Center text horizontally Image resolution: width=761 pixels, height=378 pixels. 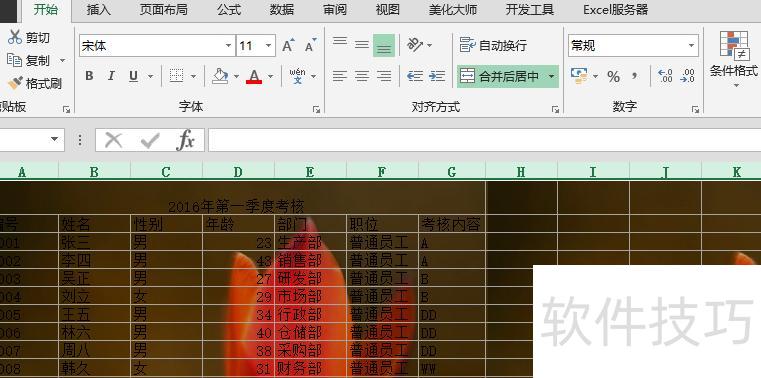[x=362, y=76]
